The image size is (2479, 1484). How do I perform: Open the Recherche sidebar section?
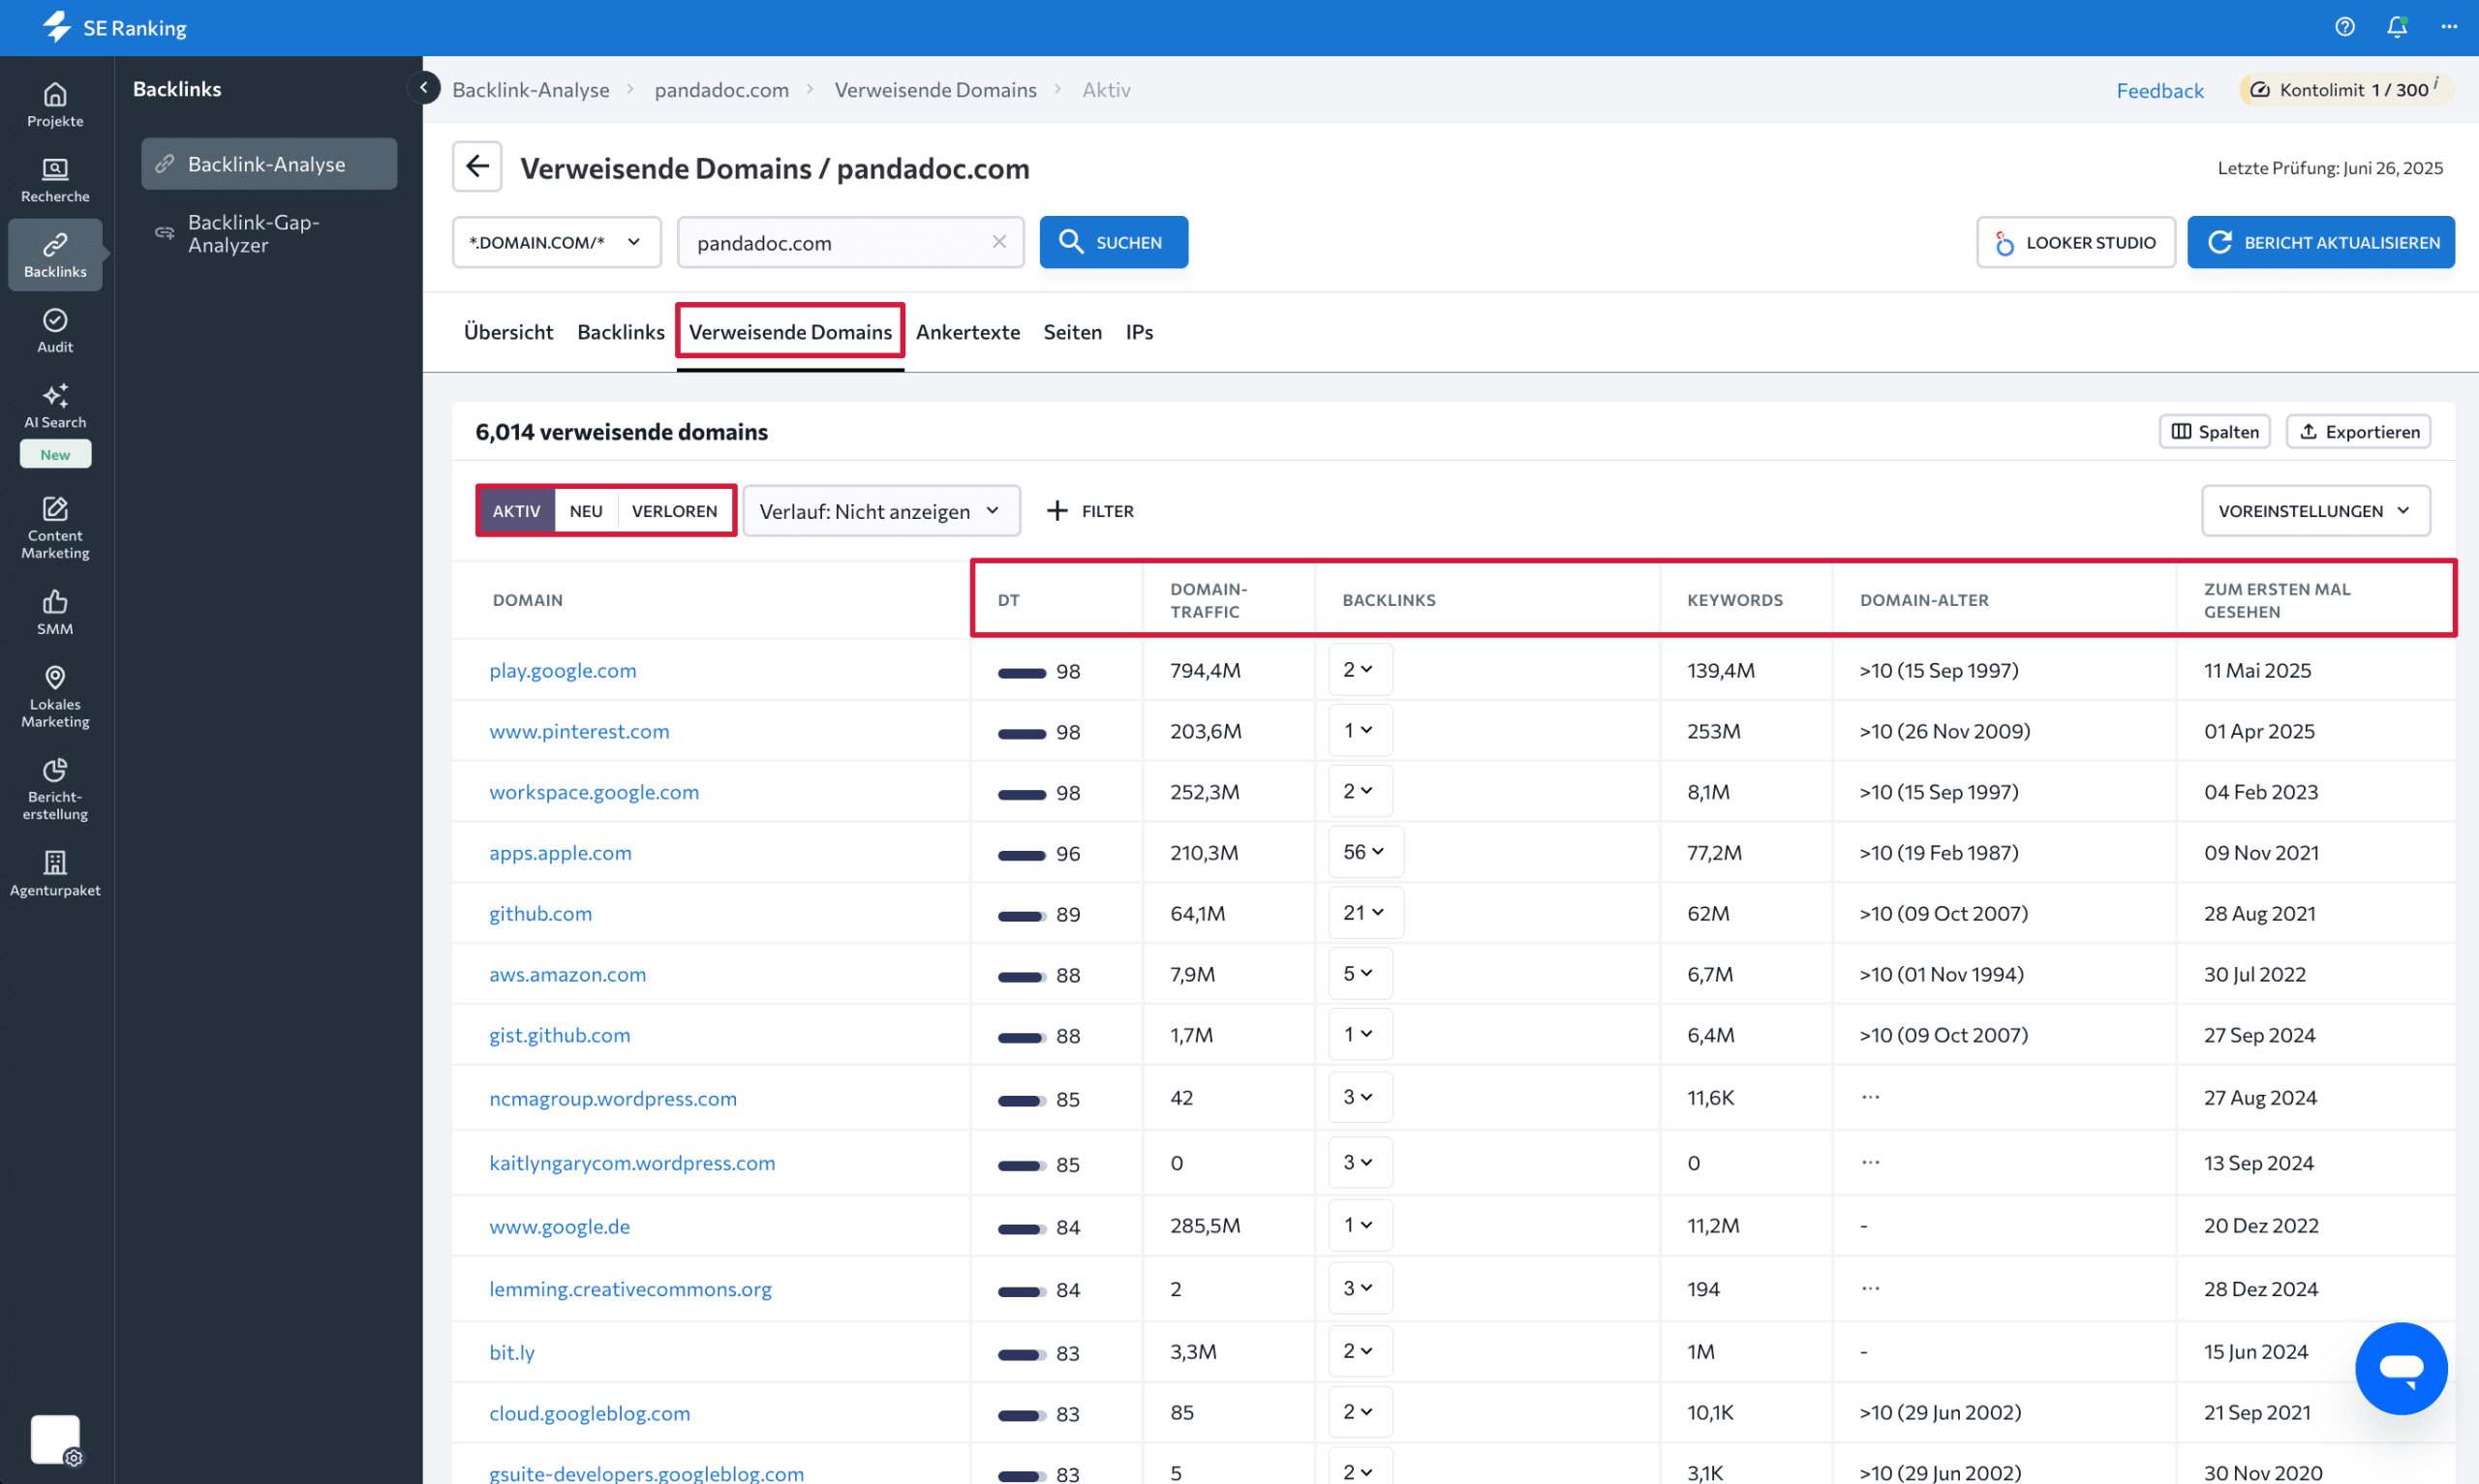click(55, 180)
